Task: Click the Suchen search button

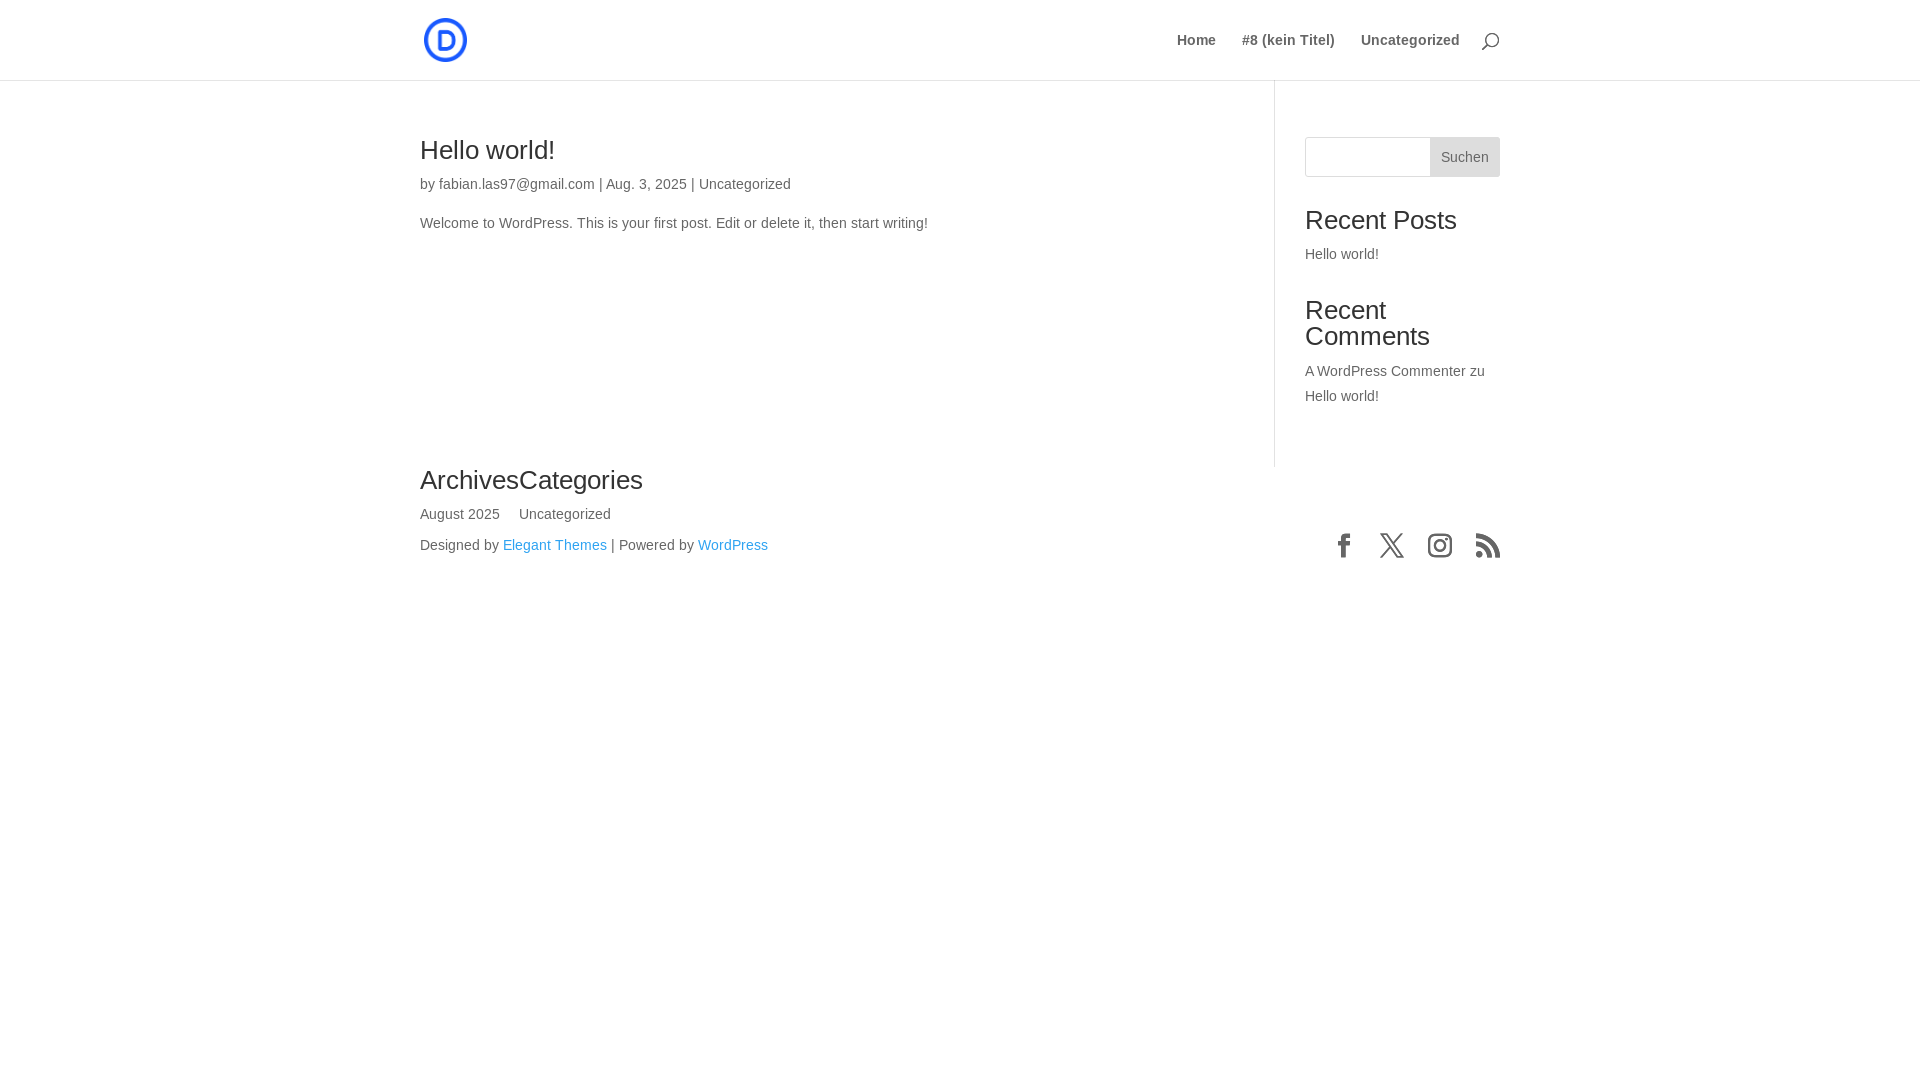Action: click(x=1465, y=157)
